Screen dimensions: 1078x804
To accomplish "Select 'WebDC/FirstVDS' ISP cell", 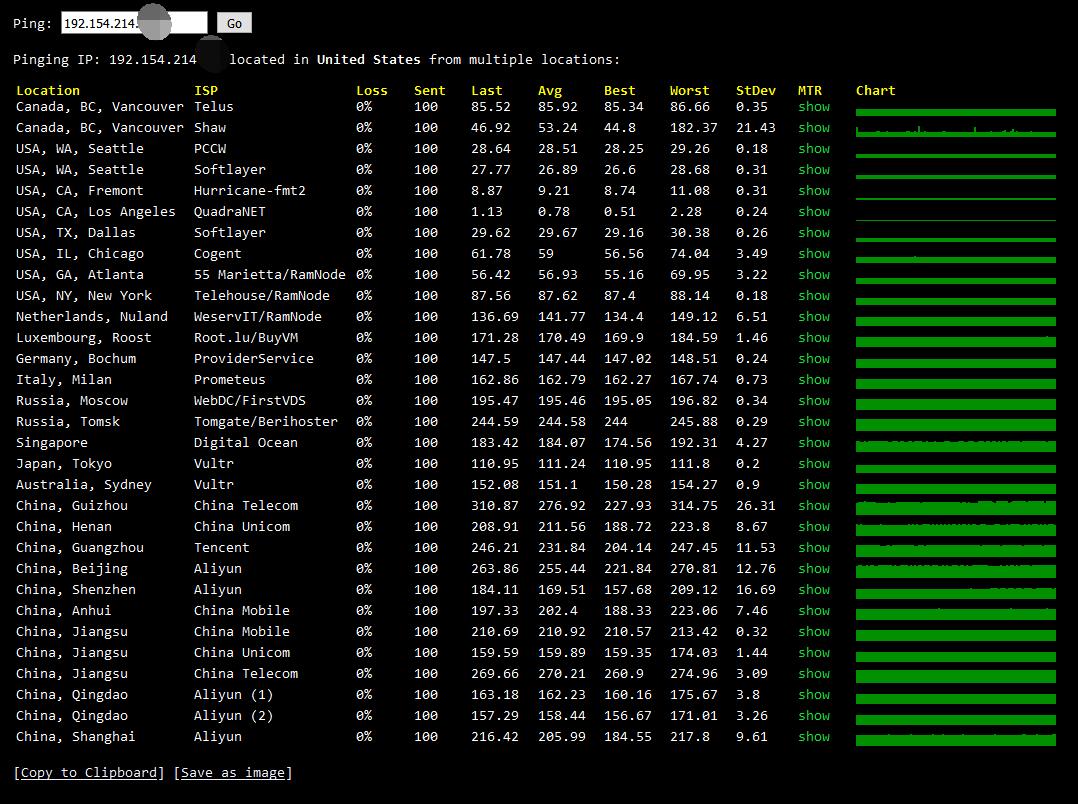I will pyautogui.click(x=250, y=400).
